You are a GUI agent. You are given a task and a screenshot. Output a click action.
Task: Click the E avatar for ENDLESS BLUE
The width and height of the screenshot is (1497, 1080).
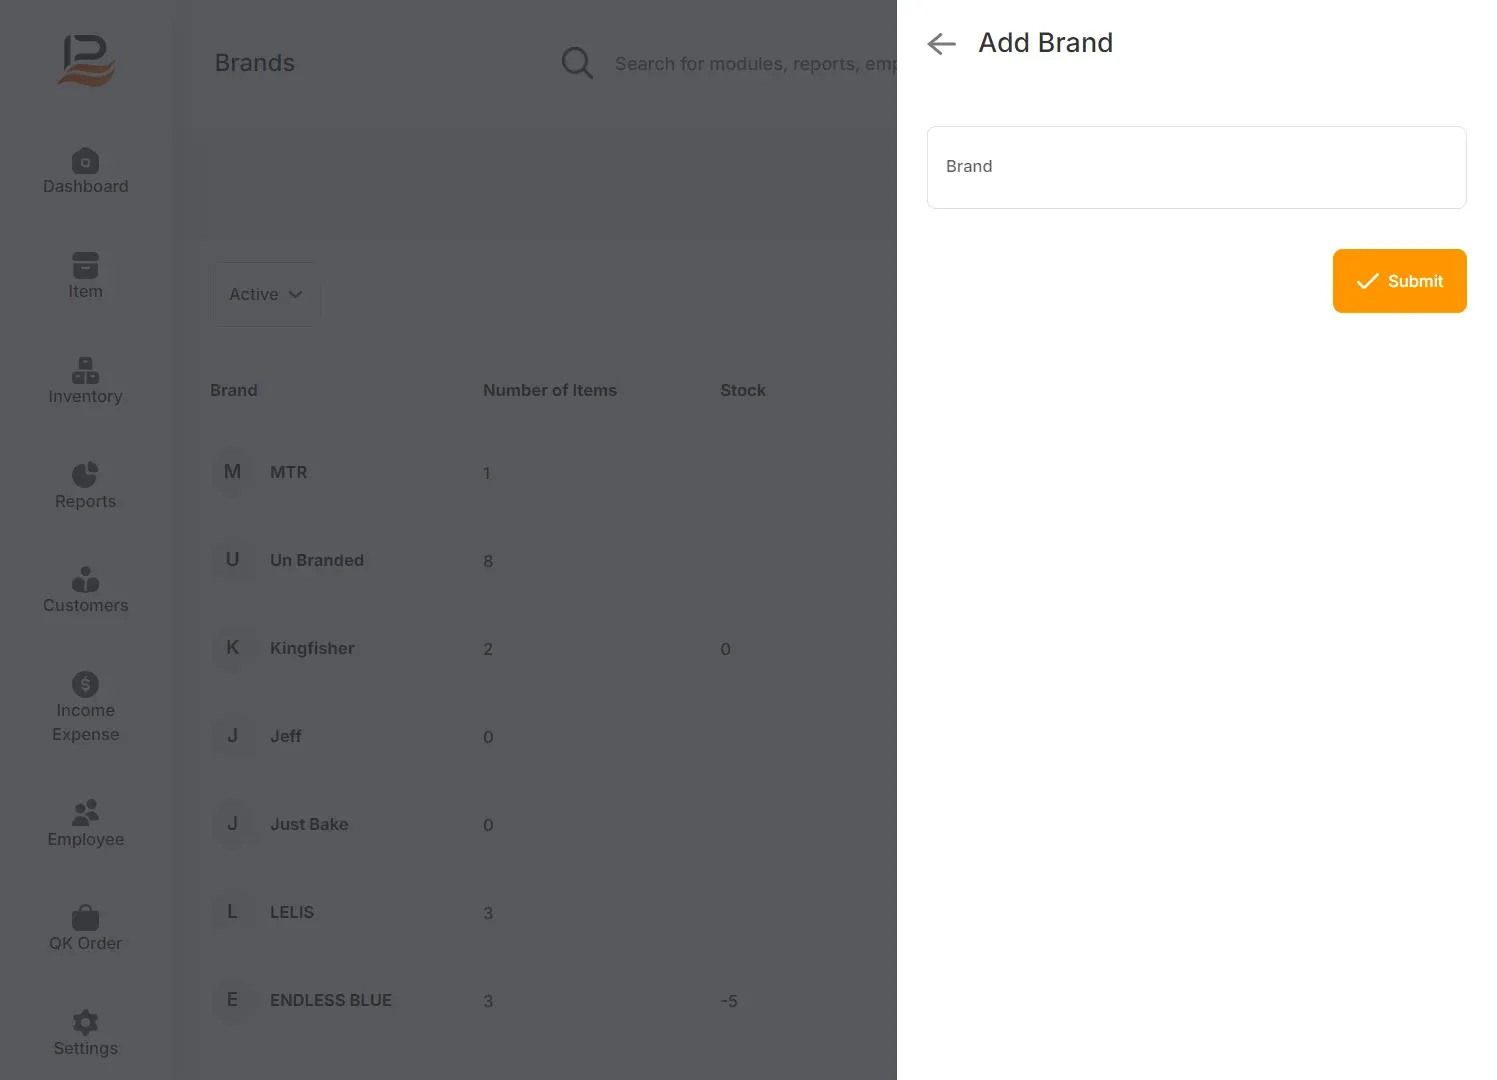pyautogui.click(x=232, y=1000)
